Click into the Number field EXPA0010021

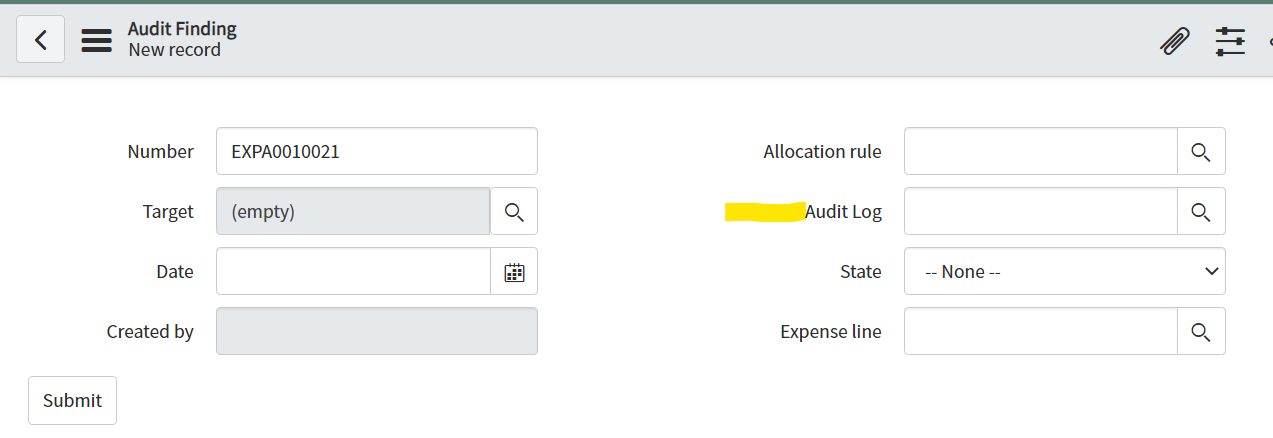point(377,151)
